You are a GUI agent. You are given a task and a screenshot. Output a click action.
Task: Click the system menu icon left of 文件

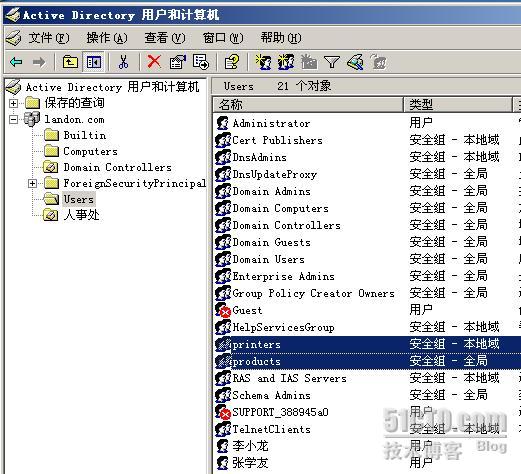point(13,38)
